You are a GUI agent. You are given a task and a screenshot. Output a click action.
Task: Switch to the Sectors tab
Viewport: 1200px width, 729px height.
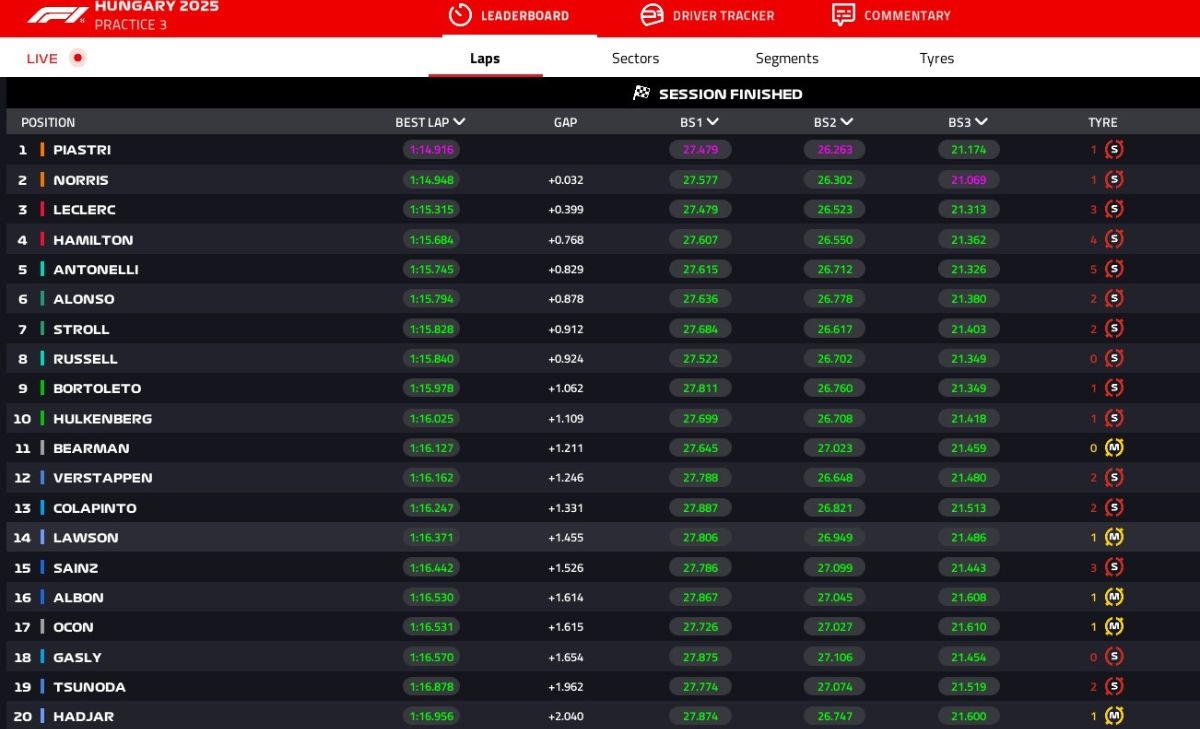coord(635,58)
